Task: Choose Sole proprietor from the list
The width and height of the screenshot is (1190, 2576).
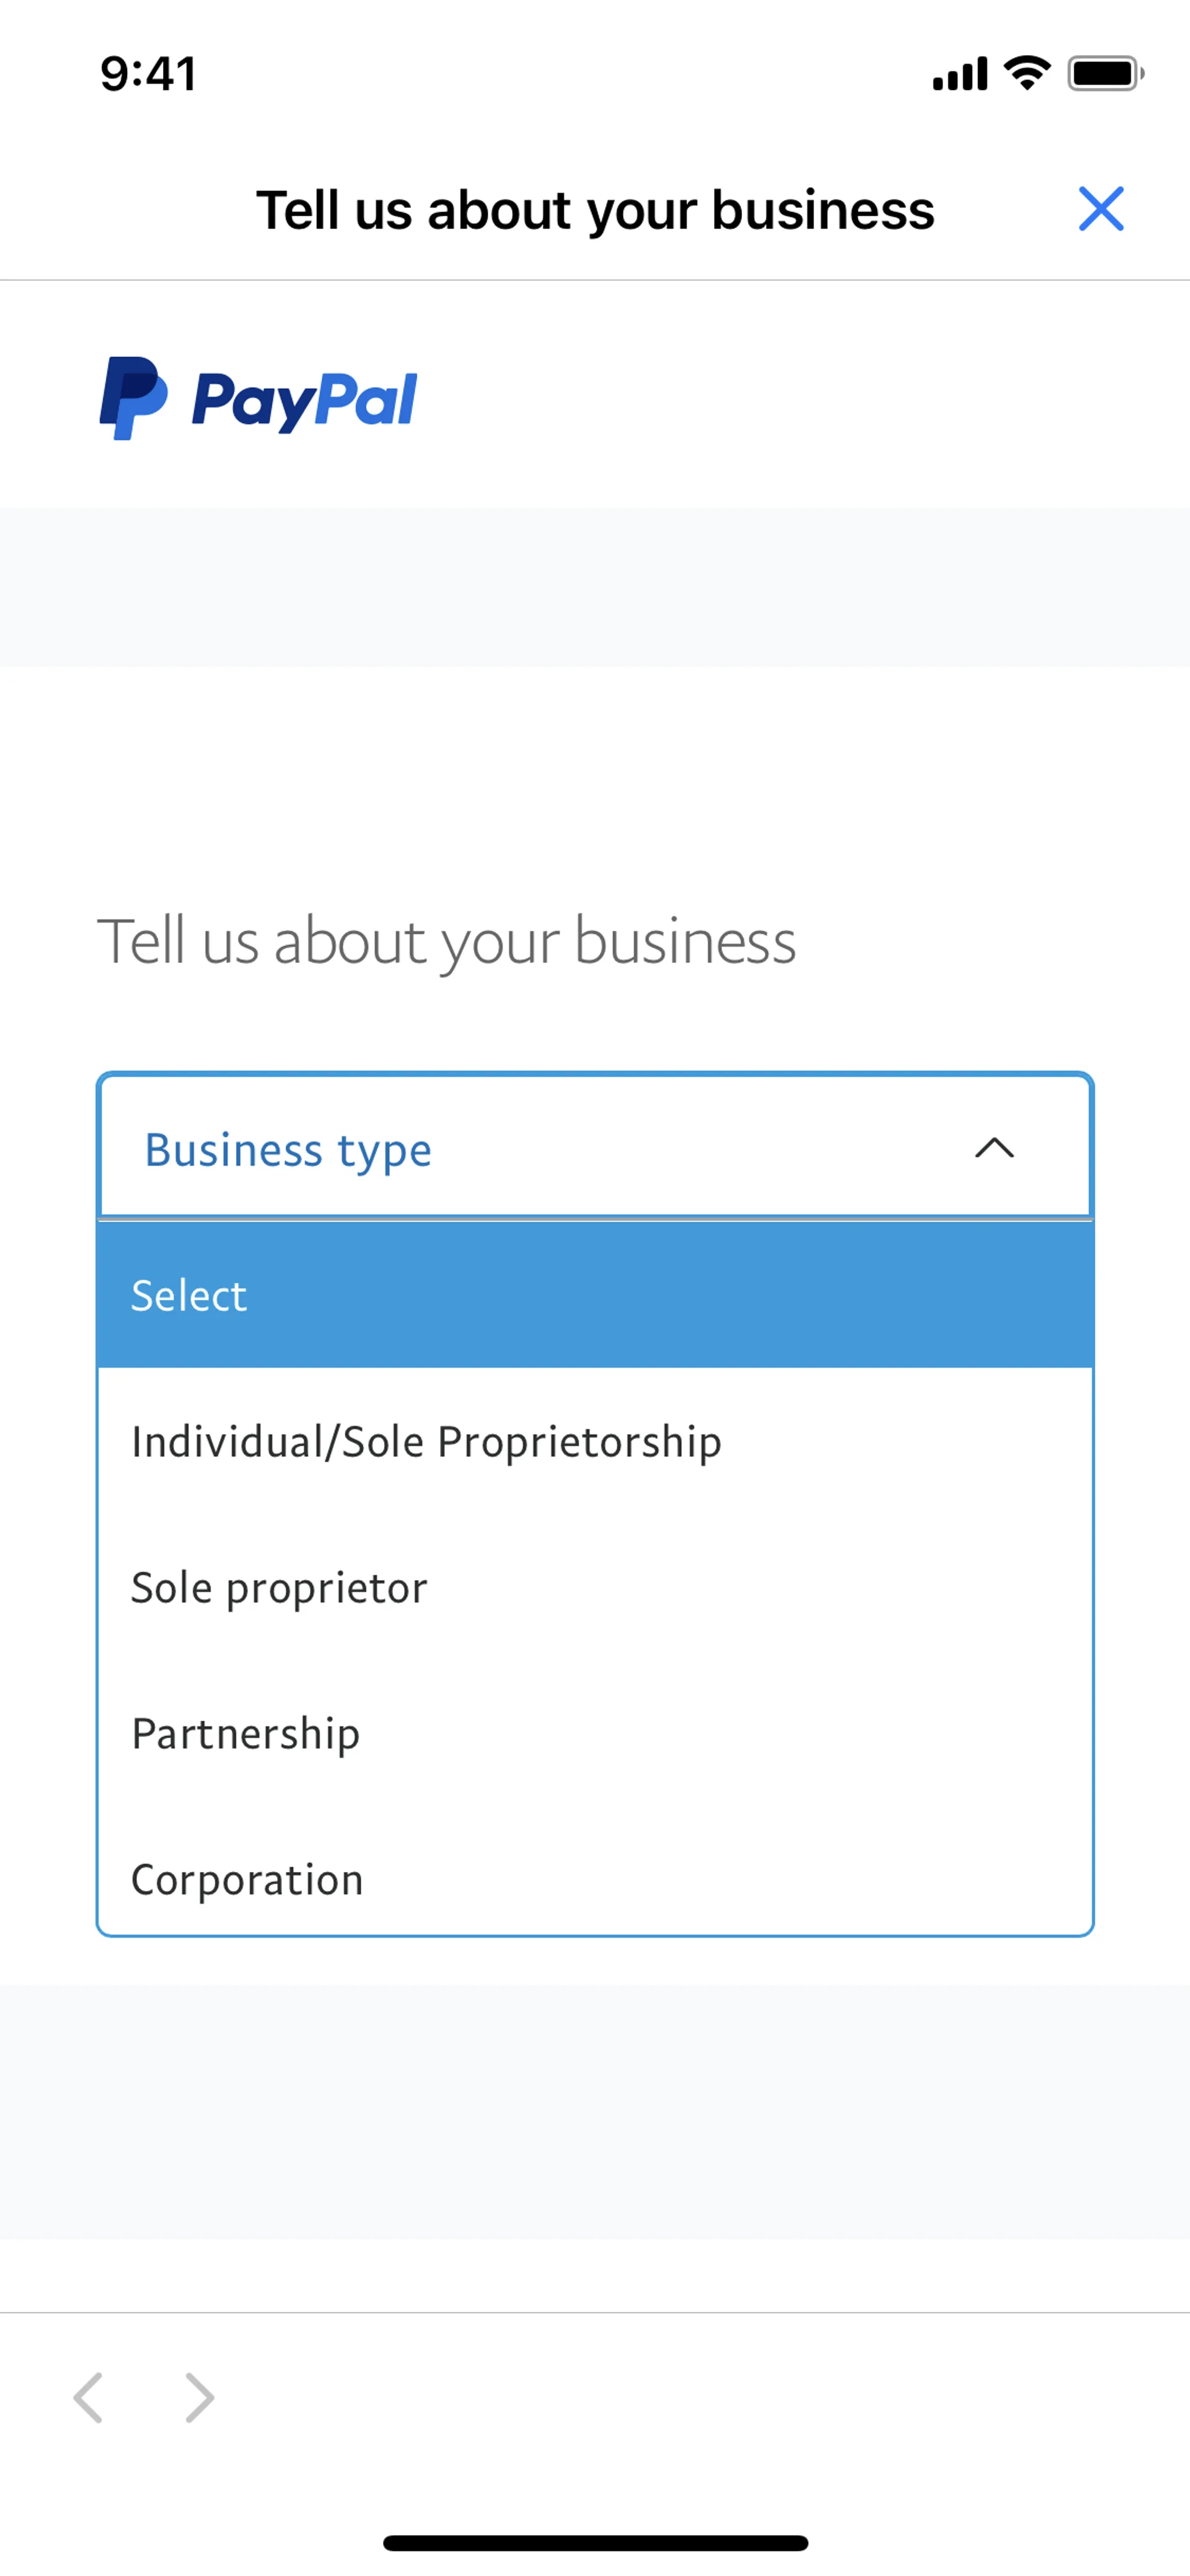Action: point(279,1587)
